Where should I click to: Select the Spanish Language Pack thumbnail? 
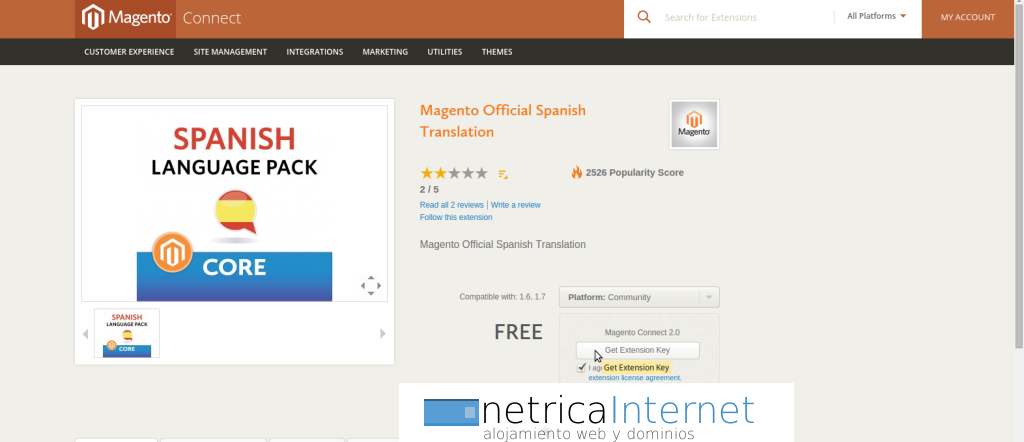point(127,333)
